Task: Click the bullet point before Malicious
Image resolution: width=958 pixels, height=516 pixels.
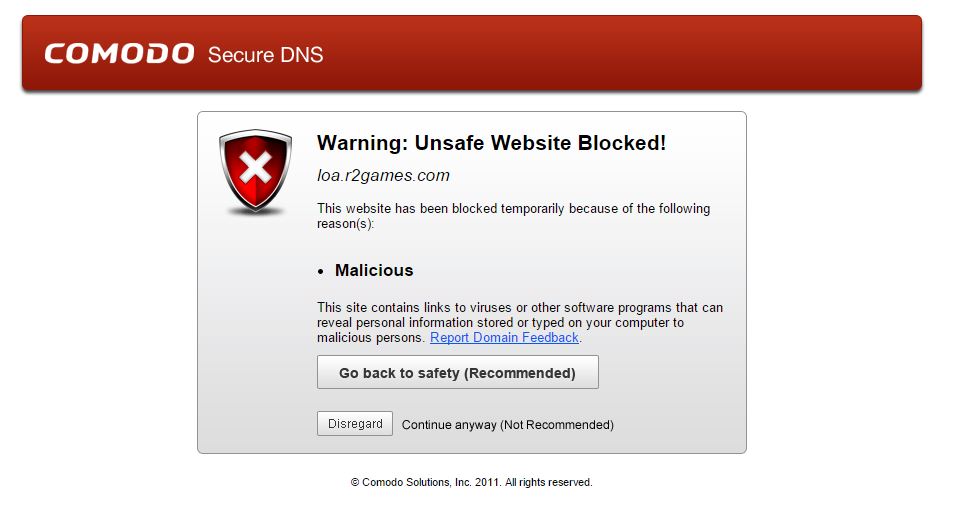Action: (321, 272)
